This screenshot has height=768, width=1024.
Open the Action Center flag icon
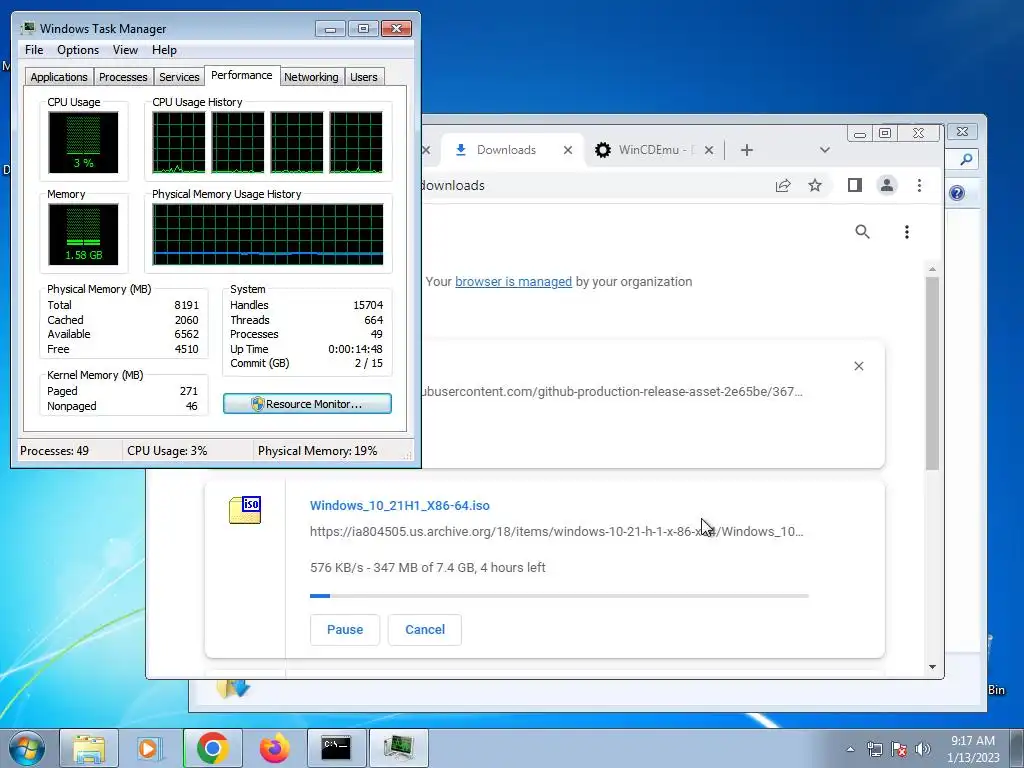[898, 749]
